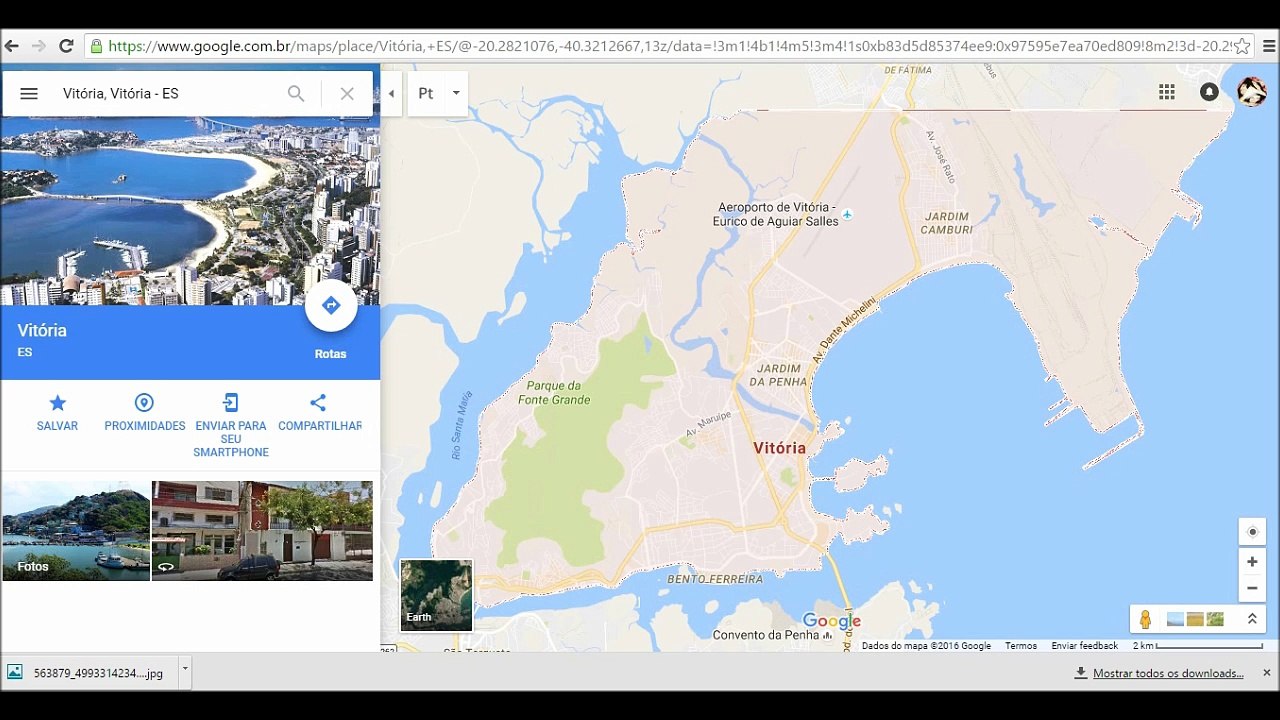Click the Enviar feedback link
The width and height of the screenshot is (1280, 720).
pyautogui.click(x=1085, y=646)
